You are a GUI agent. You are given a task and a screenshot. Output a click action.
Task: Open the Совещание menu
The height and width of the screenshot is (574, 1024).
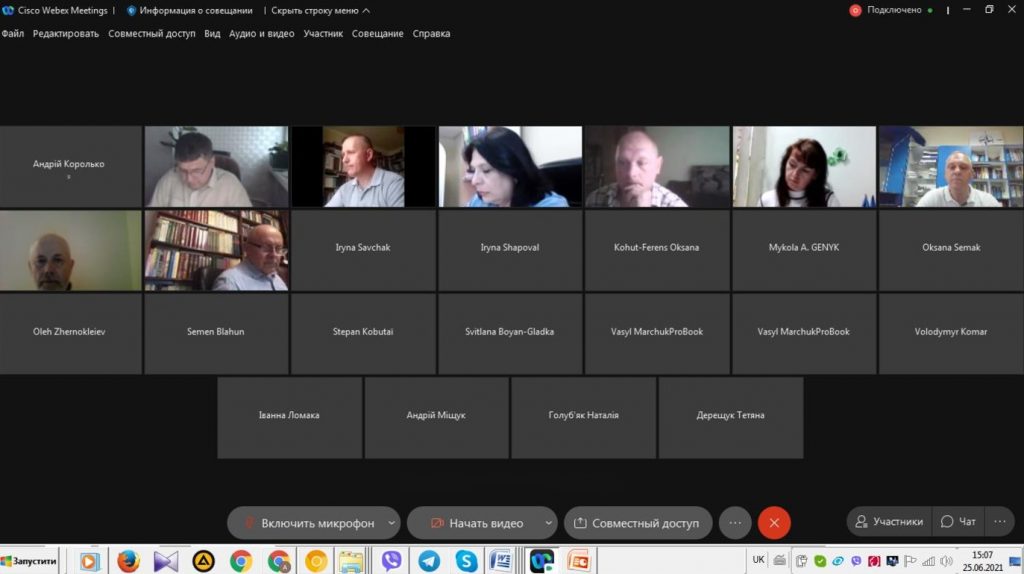click(378, 33)
